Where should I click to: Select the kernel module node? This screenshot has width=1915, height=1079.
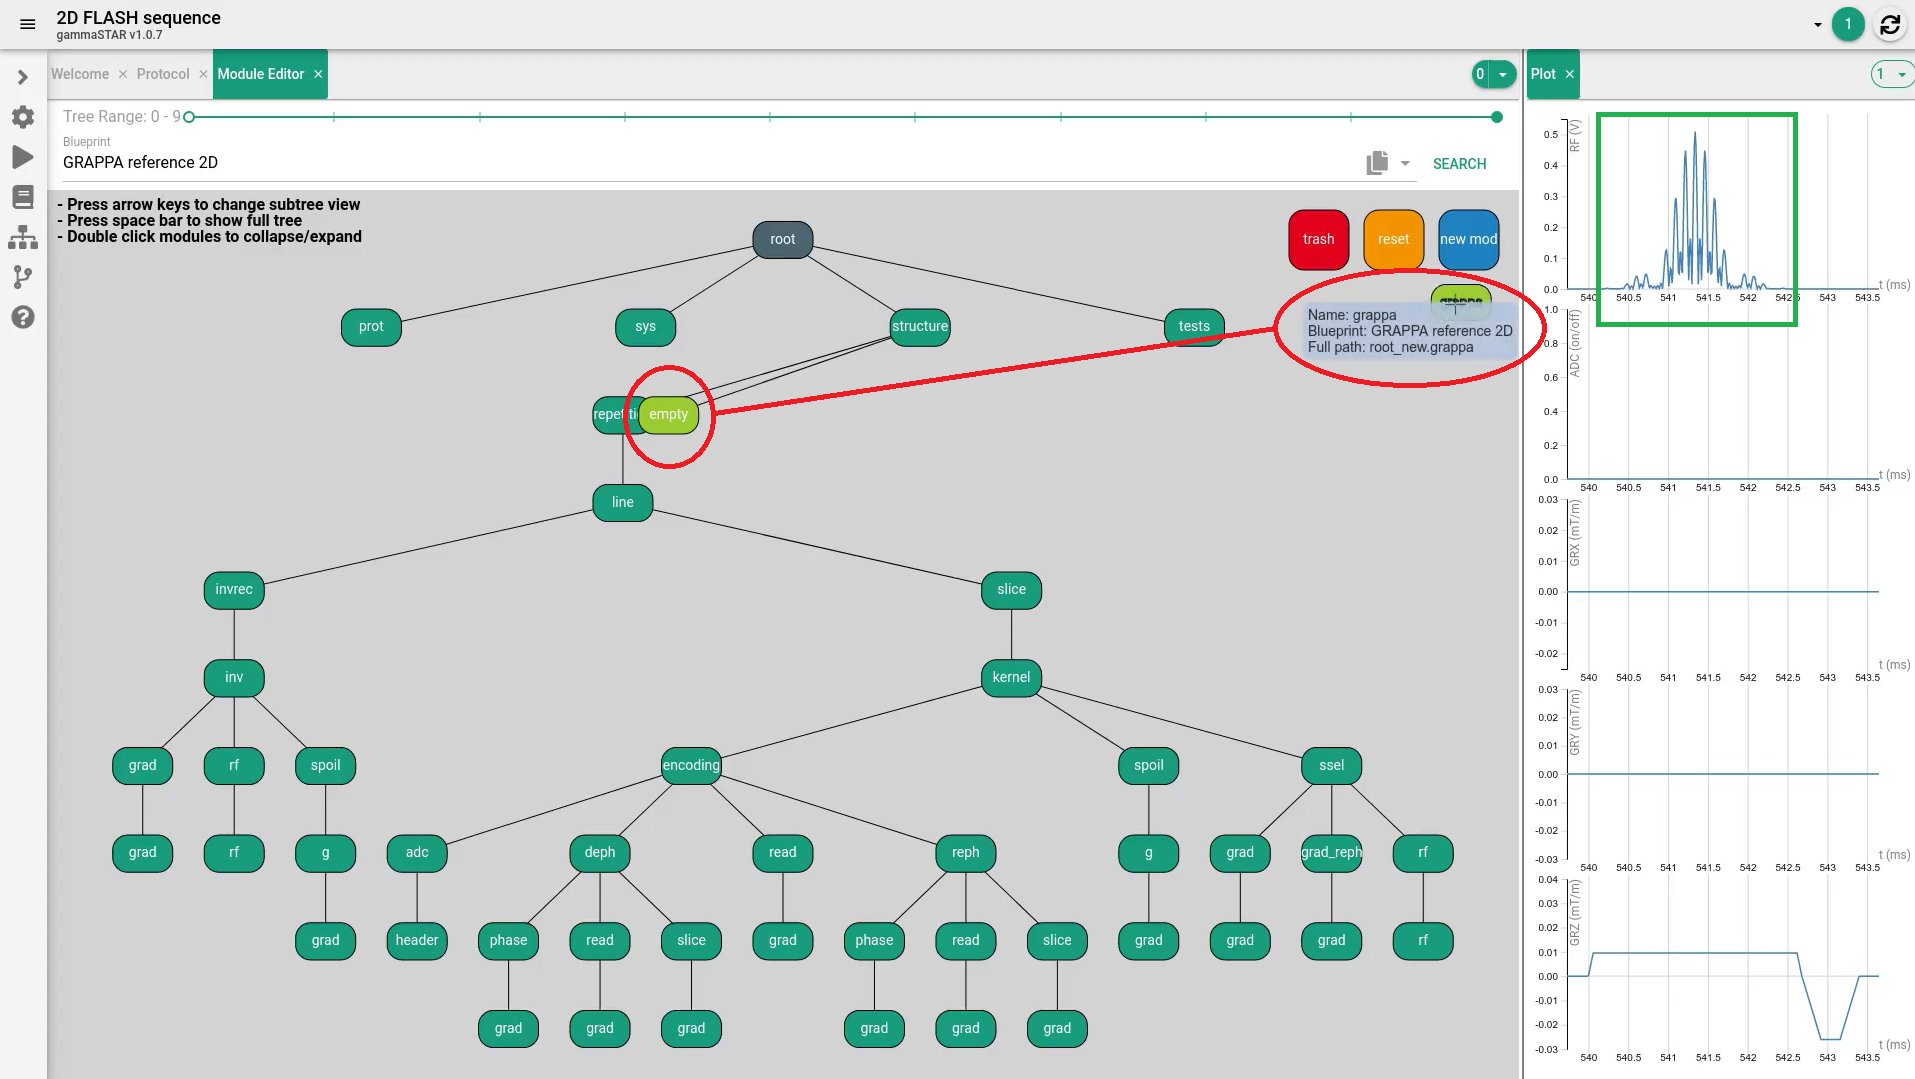1011,677
